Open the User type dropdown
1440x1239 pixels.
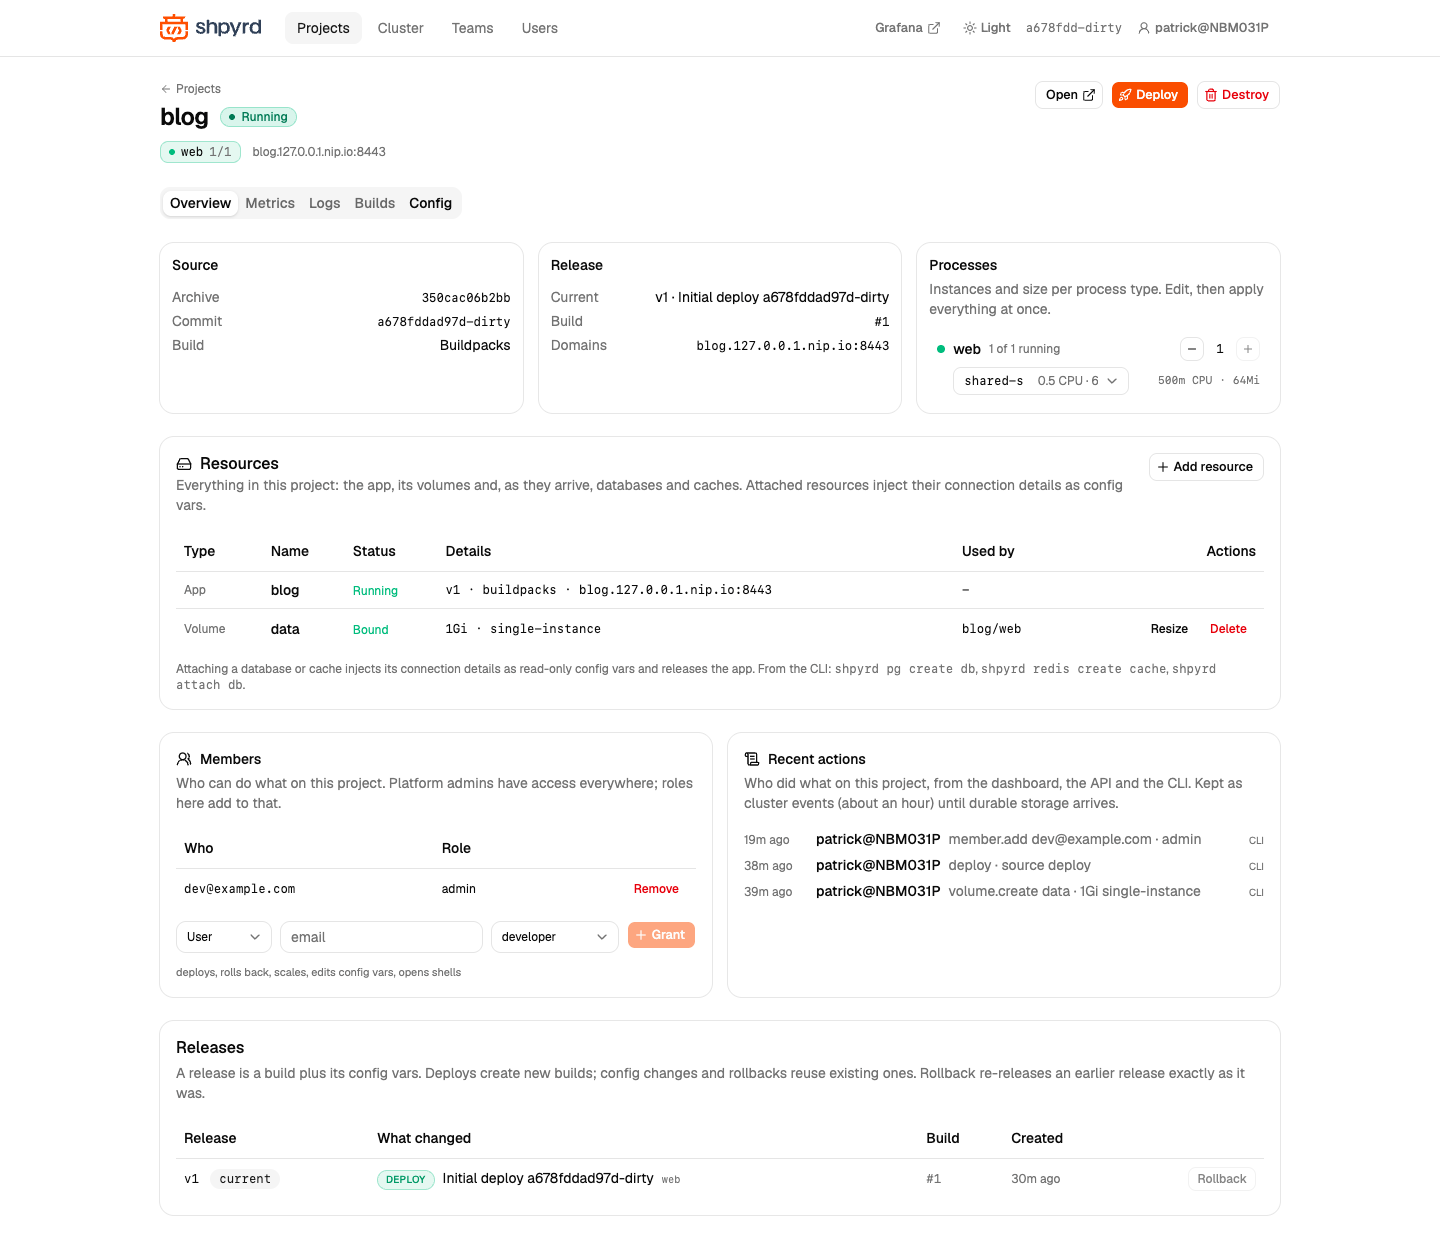[224, 937]
